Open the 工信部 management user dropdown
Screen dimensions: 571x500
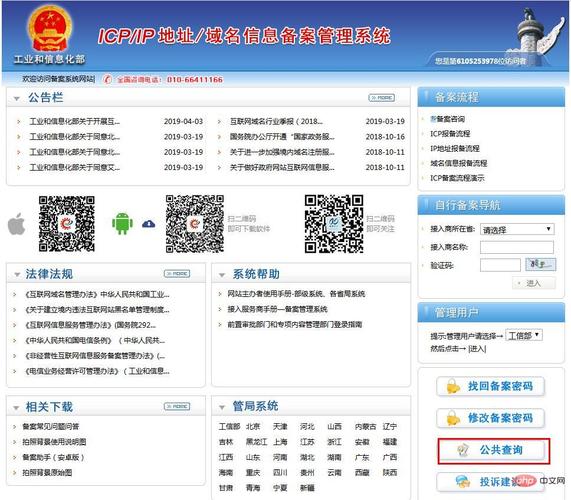pyautogui.click(x=524, y=335)
